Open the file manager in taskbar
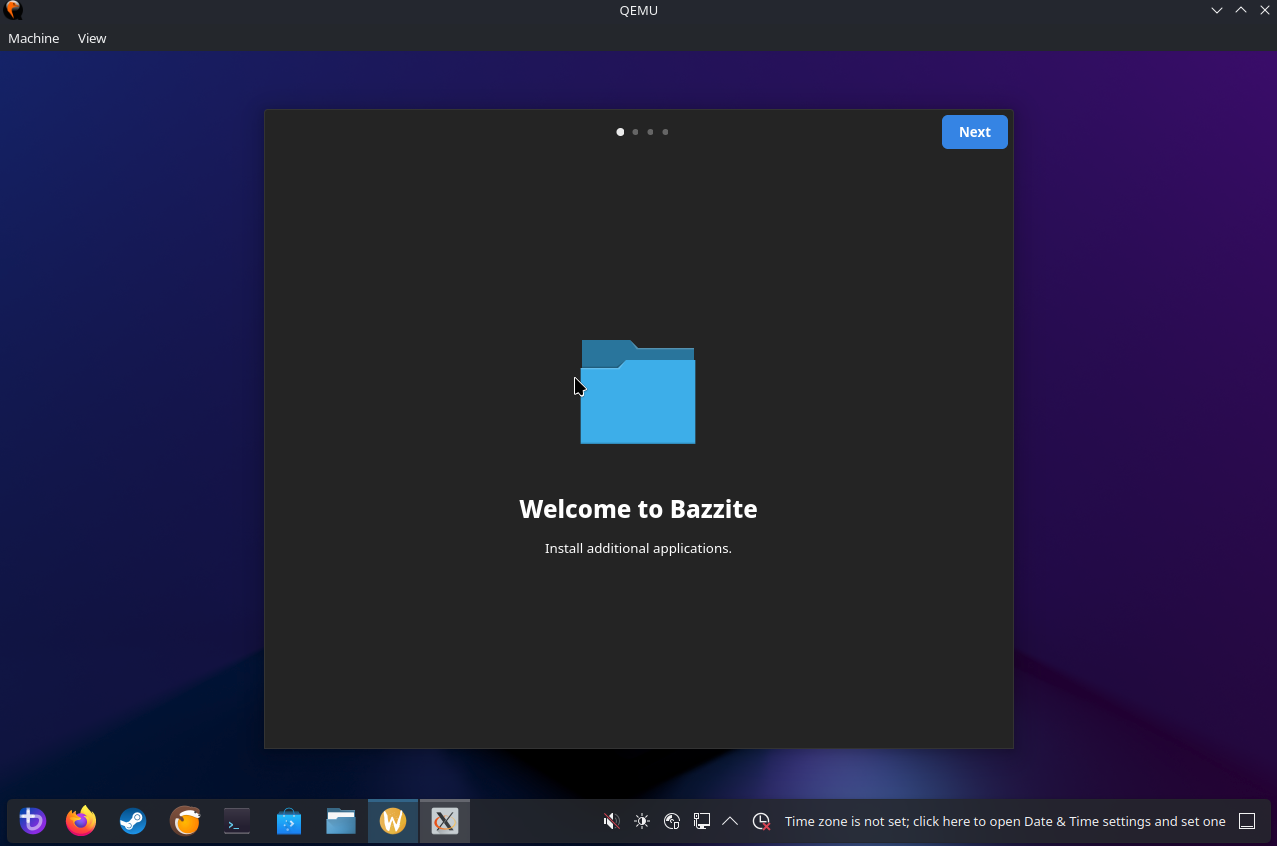Viewport: 1277px width, 846px height. (x=341, y=821)
